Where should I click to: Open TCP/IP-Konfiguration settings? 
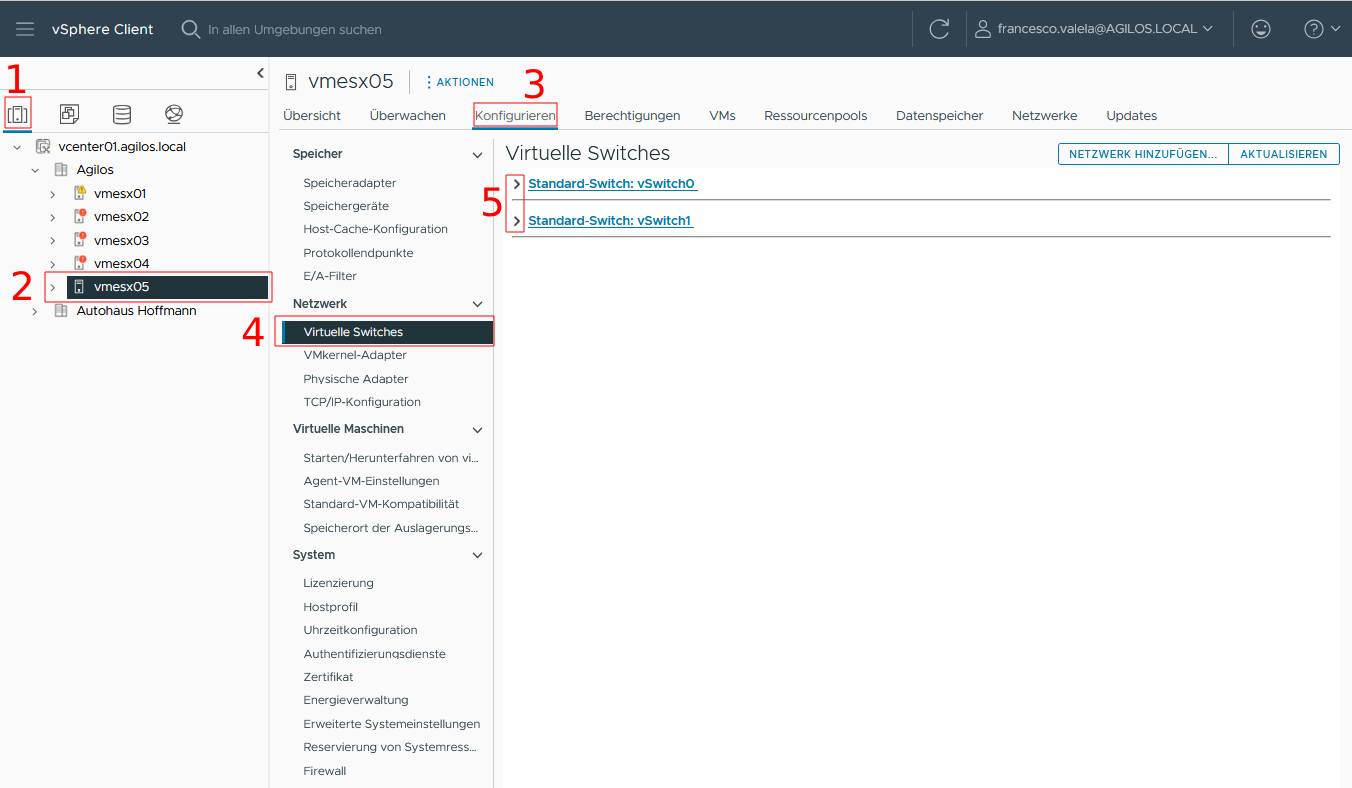pos(362,402)
